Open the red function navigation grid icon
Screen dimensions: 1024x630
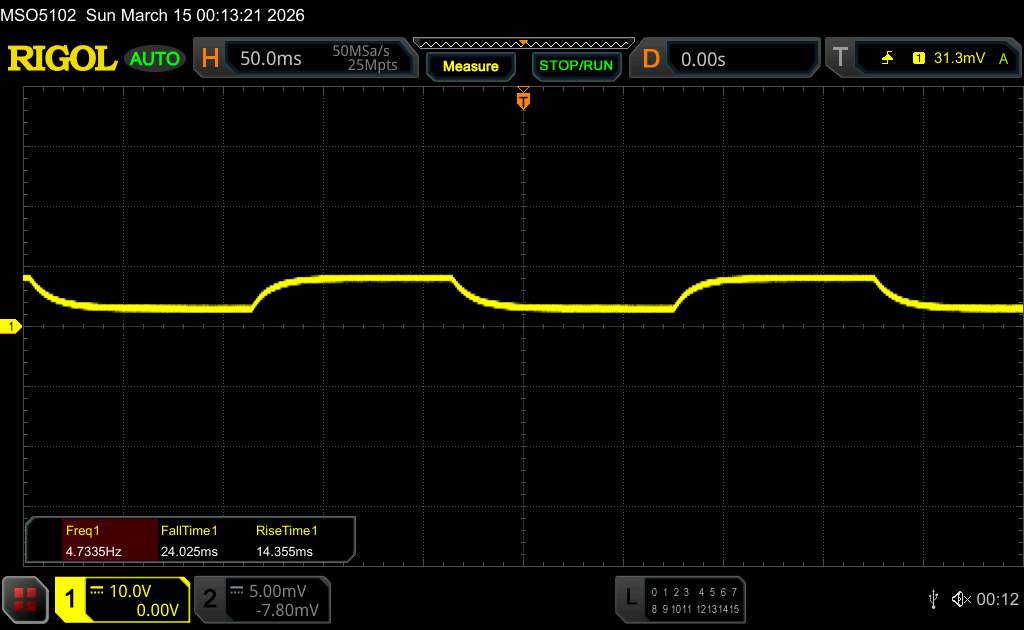point(25,598)
